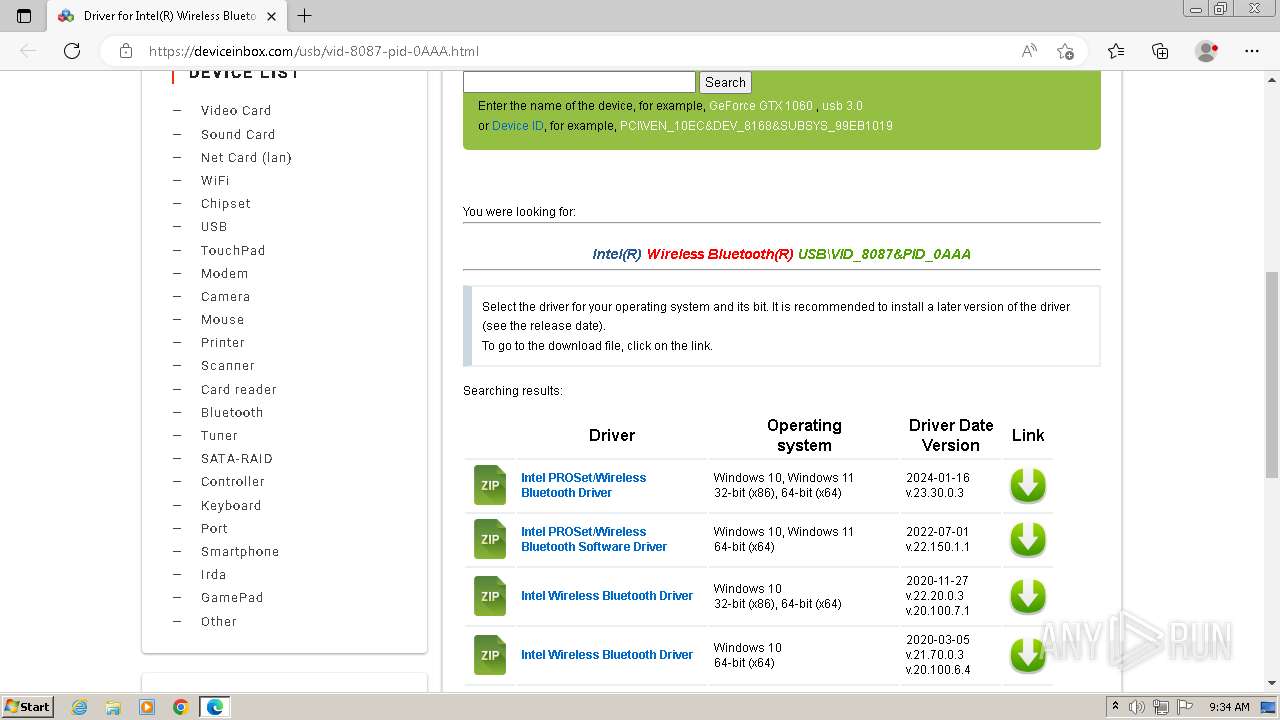Click ZIP icon of 2020-03-05 driver row

coord(490,655)
